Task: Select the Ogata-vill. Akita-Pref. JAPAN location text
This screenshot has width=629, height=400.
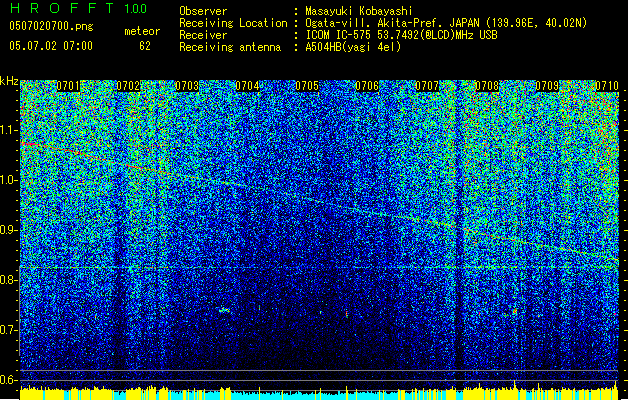Action: [446, 23]
